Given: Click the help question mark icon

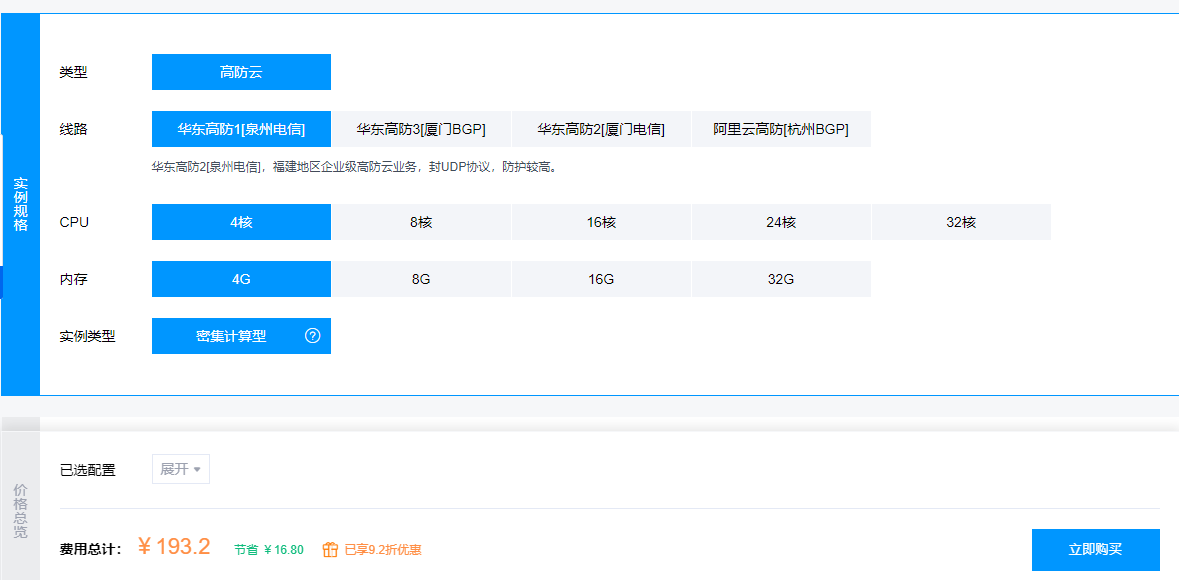Looking at the screenshot, I should (312, 336).
